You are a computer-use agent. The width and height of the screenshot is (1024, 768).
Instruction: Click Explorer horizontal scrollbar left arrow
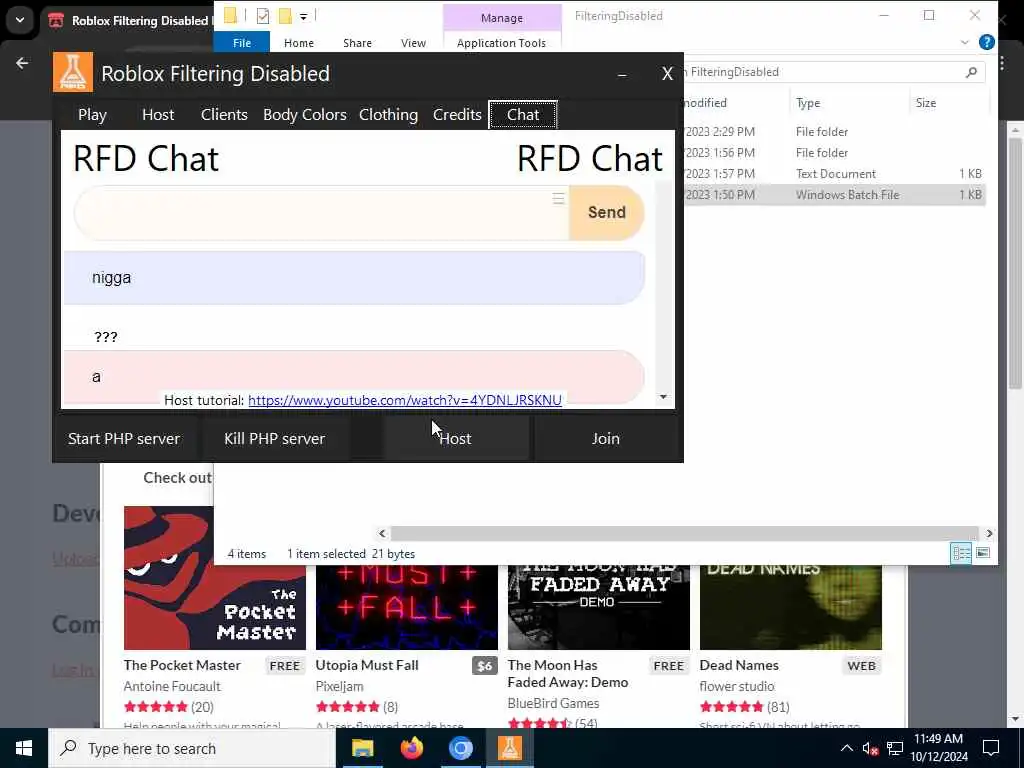pyautogui.click(x=382, y=534)
